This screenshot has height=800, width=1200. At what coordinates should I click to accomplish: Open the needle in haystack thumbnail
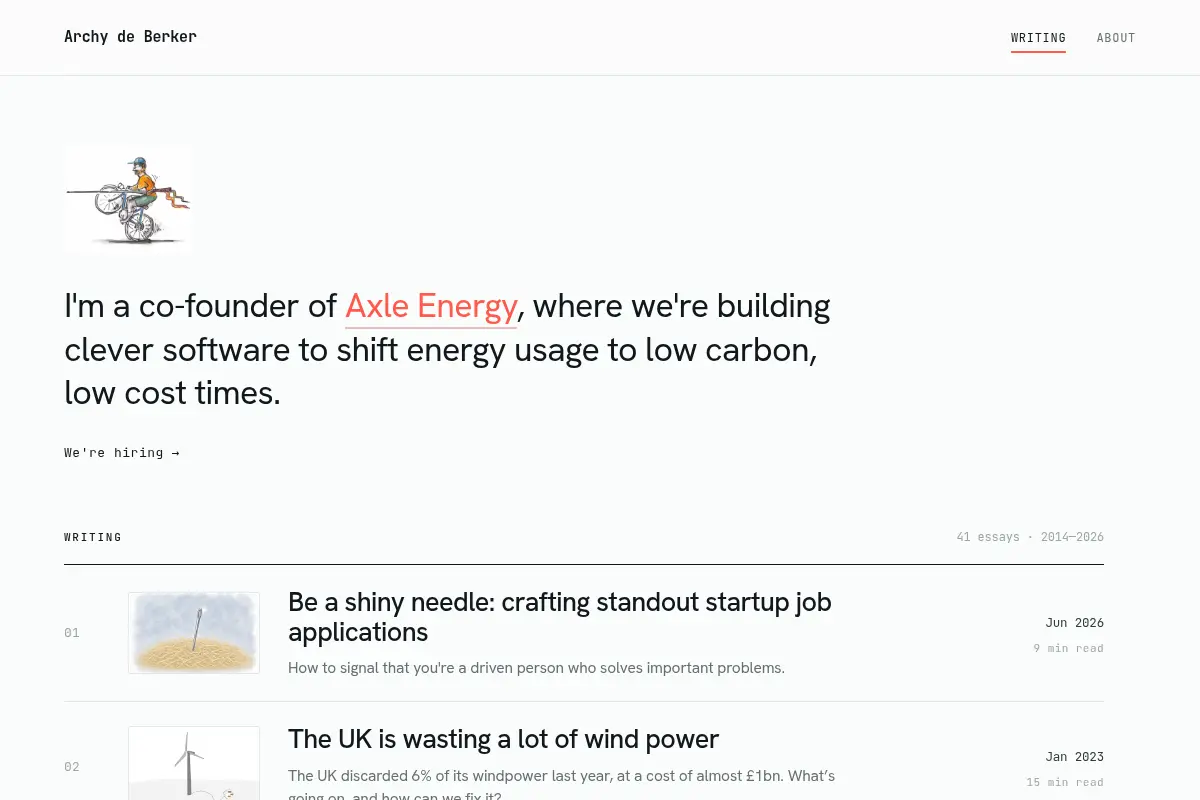(x=194, y=632)
